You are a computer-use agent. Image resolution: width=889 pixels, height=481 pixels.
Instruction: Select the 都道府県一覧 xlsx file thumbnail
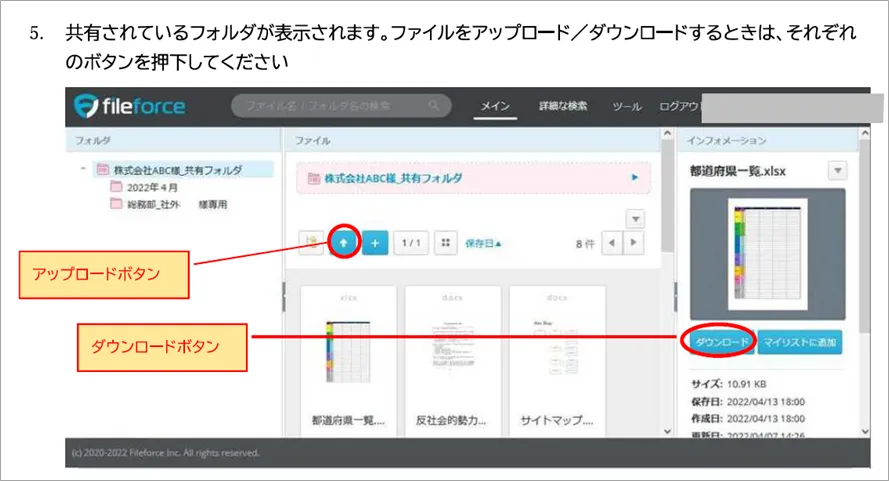(x=348, y=361)
